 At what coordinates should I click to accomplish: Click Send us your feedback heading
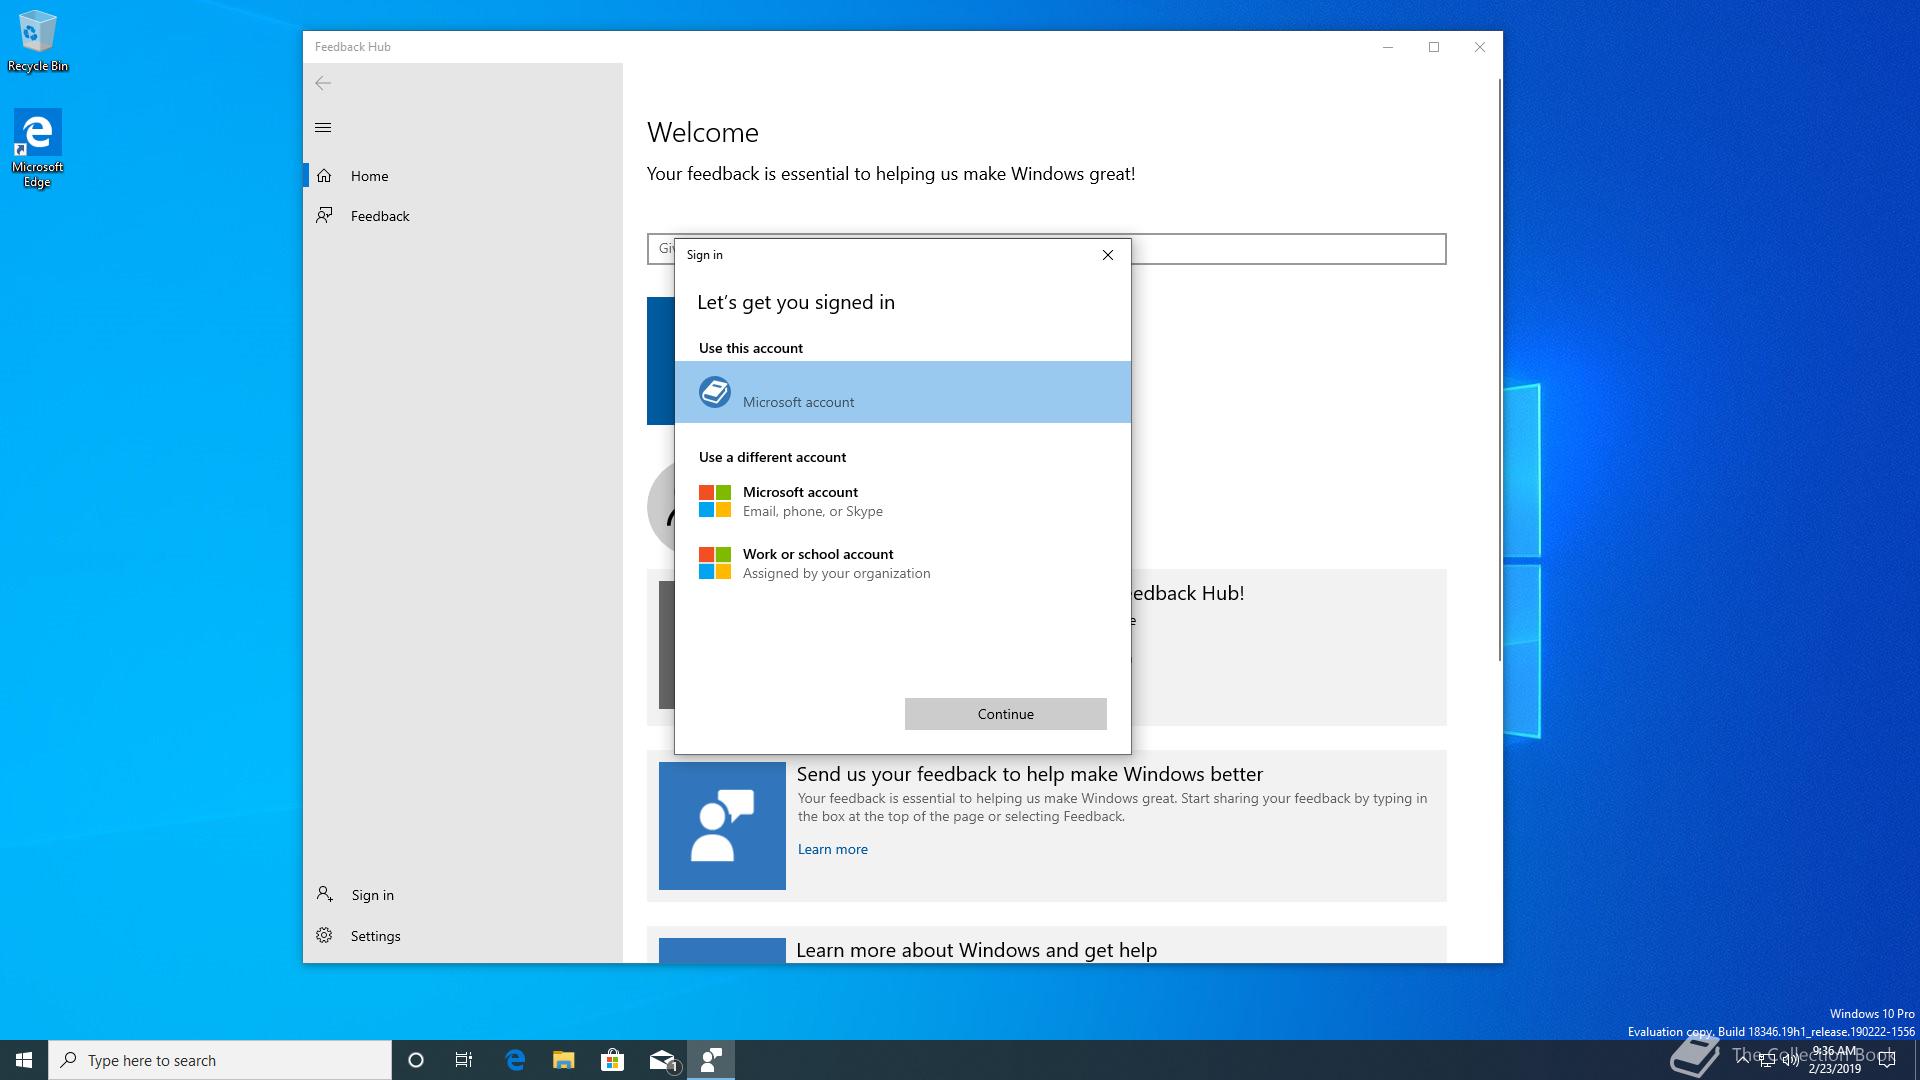(1030, 774)
